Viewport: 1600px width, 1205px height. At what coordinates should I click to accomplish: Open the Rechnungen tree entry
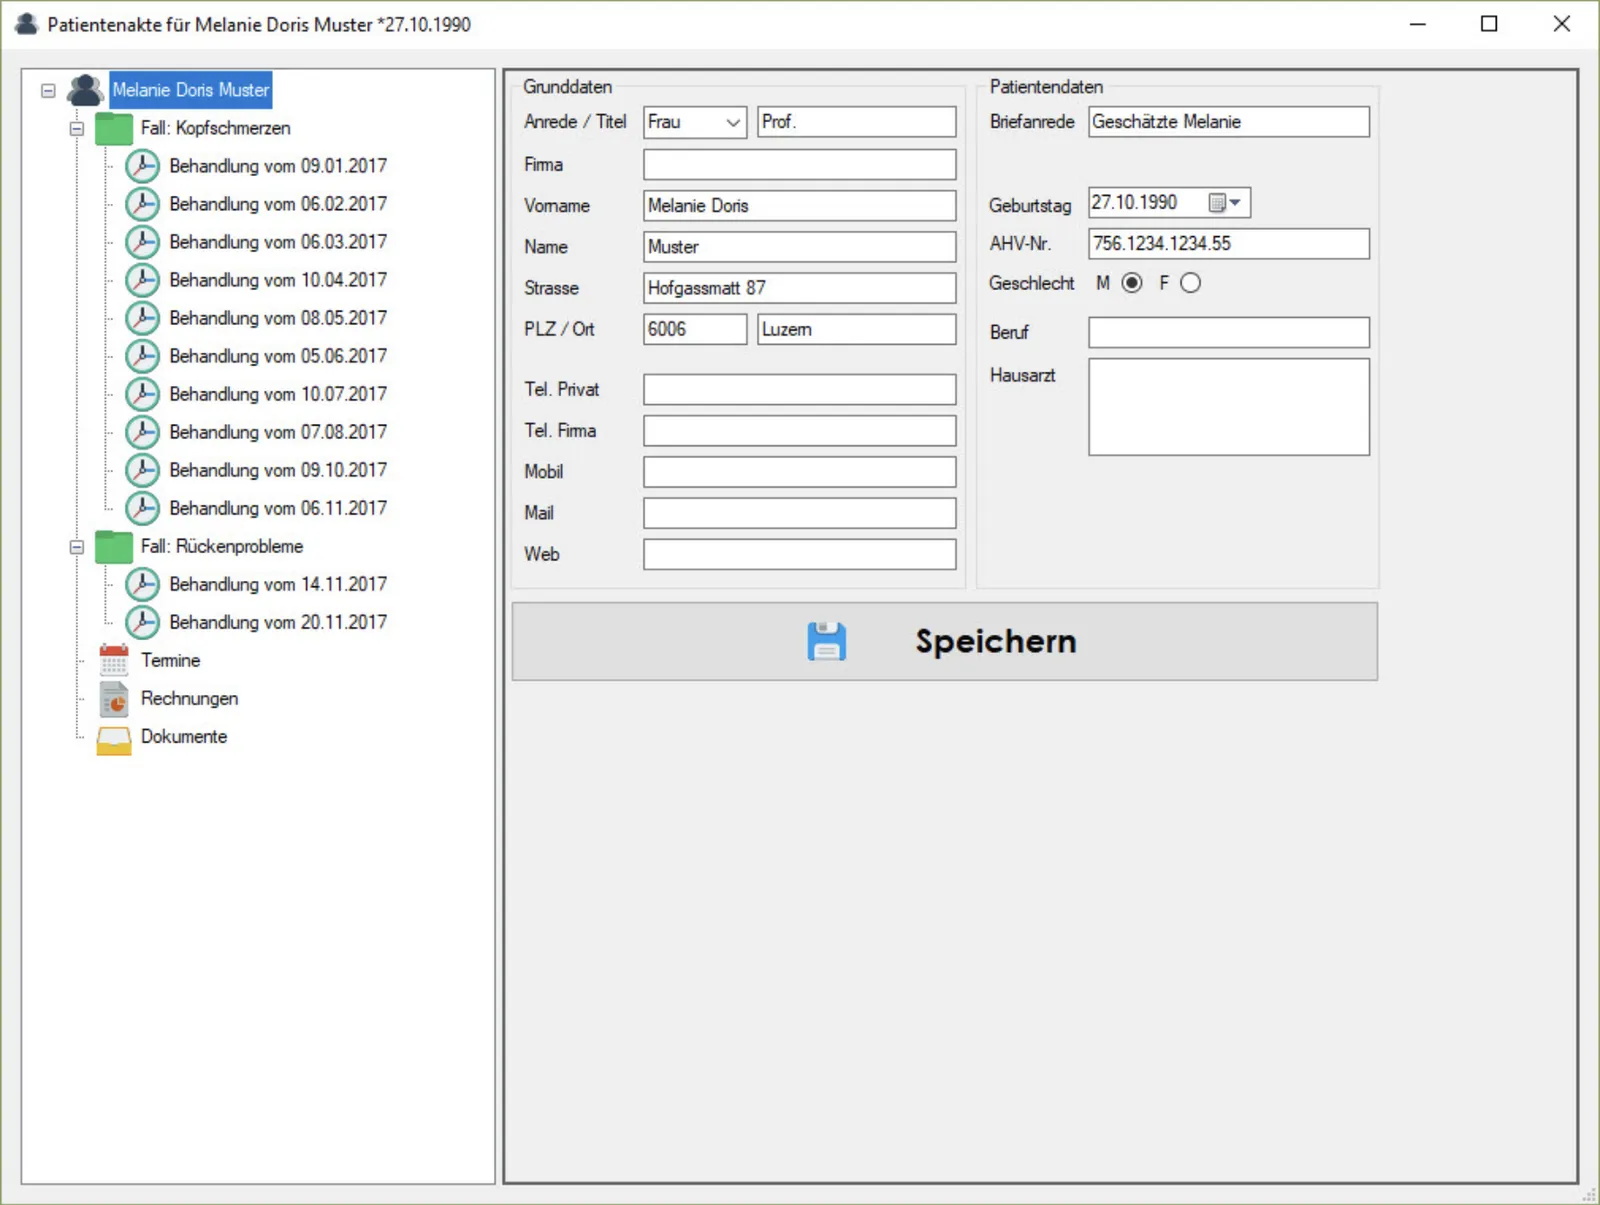pyautogui.click(x=189, y=698)
